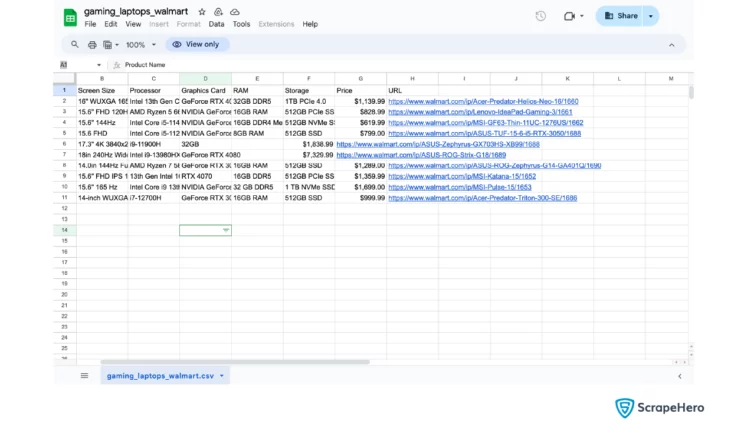Select row 1 header
744x437 pixels.
[x=65, y=90]
